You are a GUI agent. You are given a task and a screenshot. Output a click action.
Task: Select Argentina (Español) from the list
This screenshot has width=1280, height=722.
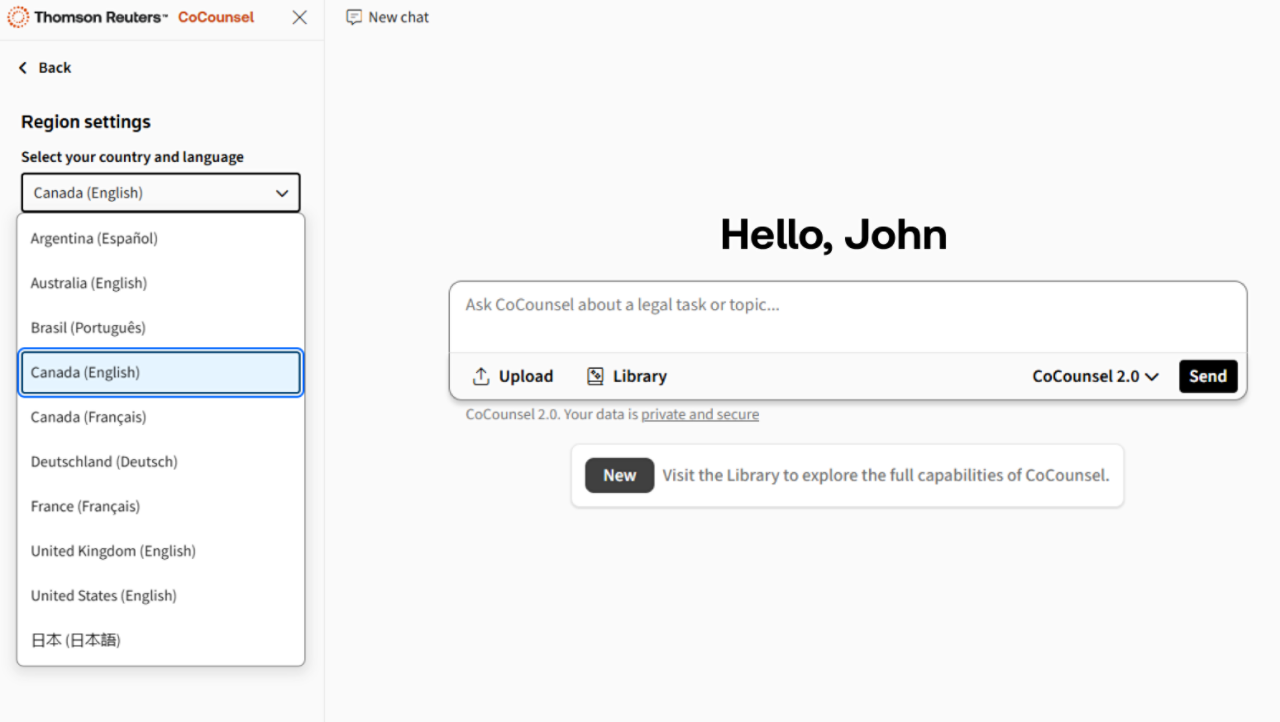coord(94,238)
